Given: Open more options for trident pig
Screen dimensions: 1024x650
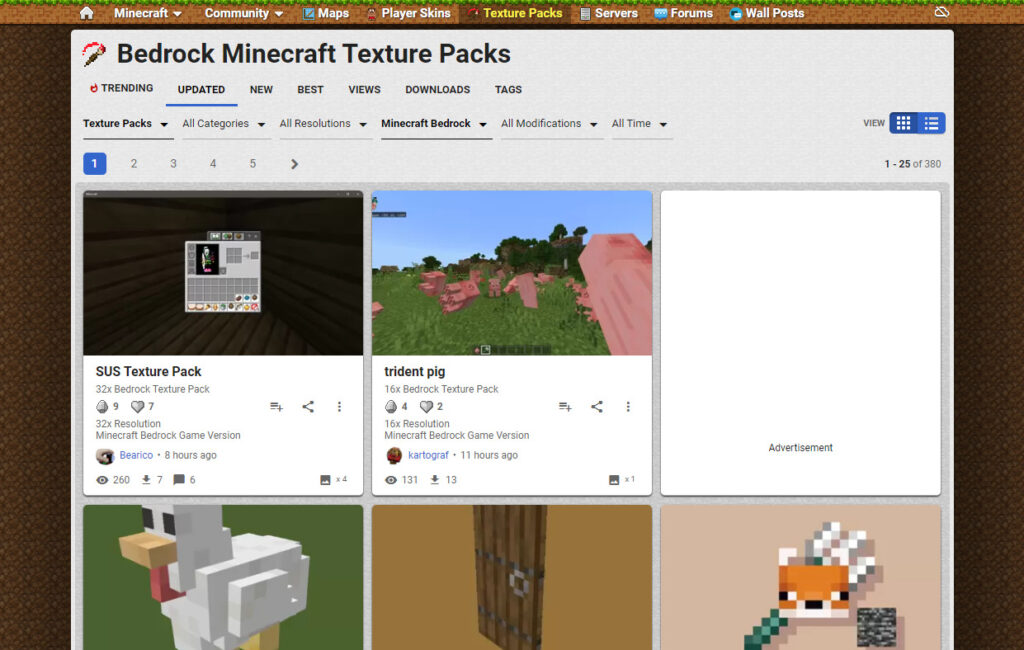Looking at the screenshot, I should click(x=628, y=407).
